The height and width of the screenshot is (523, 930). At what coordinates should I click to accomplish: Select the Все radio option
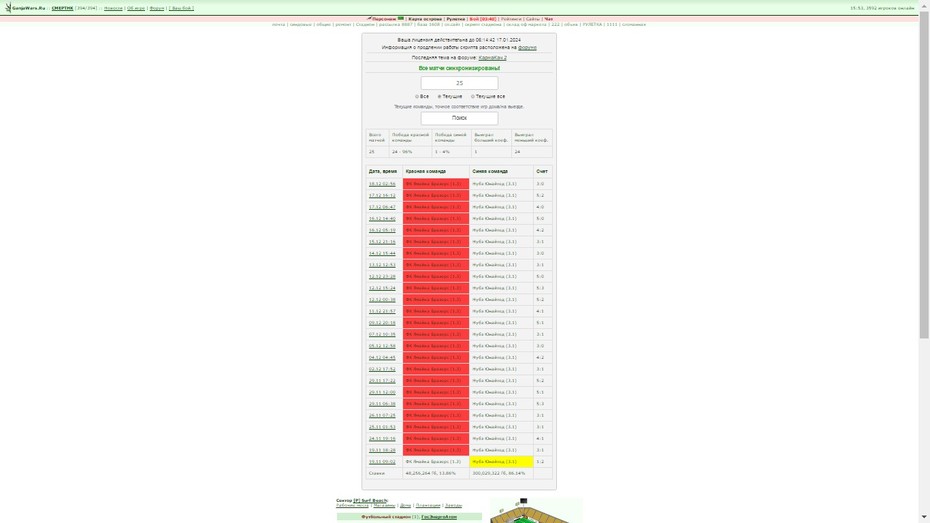(417, 96)
